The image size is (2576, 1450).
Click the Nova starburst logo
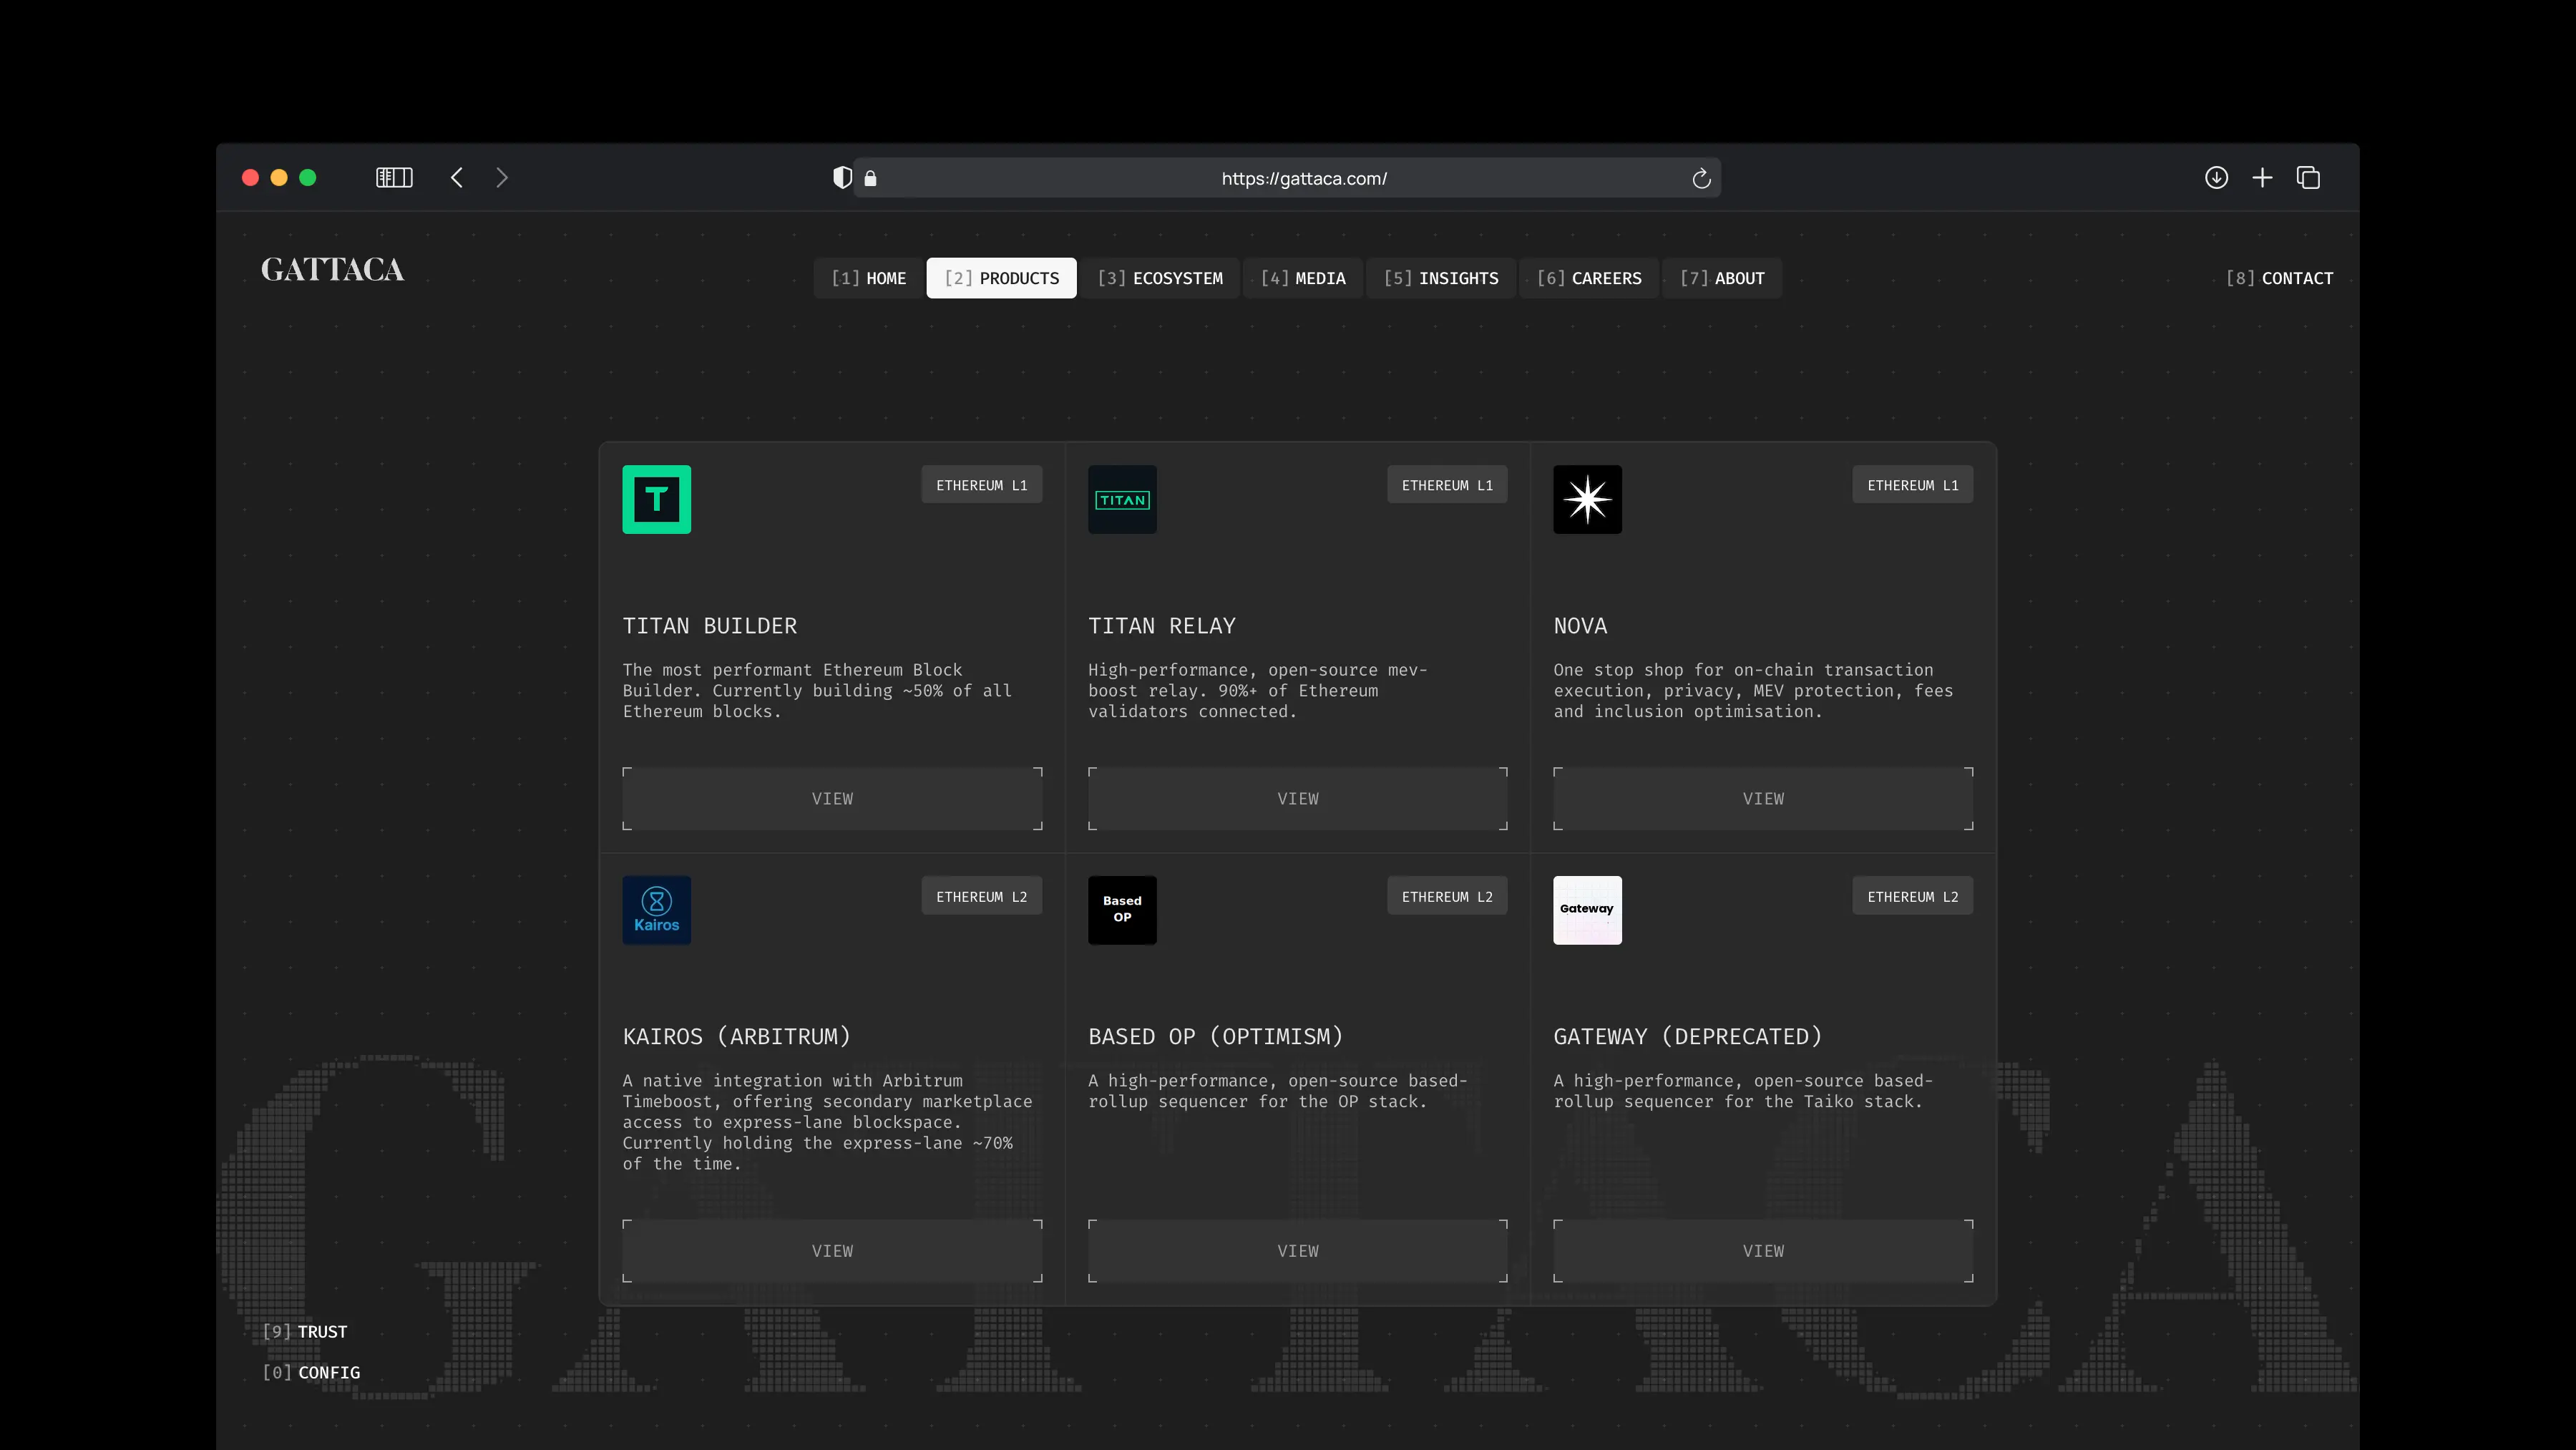click(1587, 499)
